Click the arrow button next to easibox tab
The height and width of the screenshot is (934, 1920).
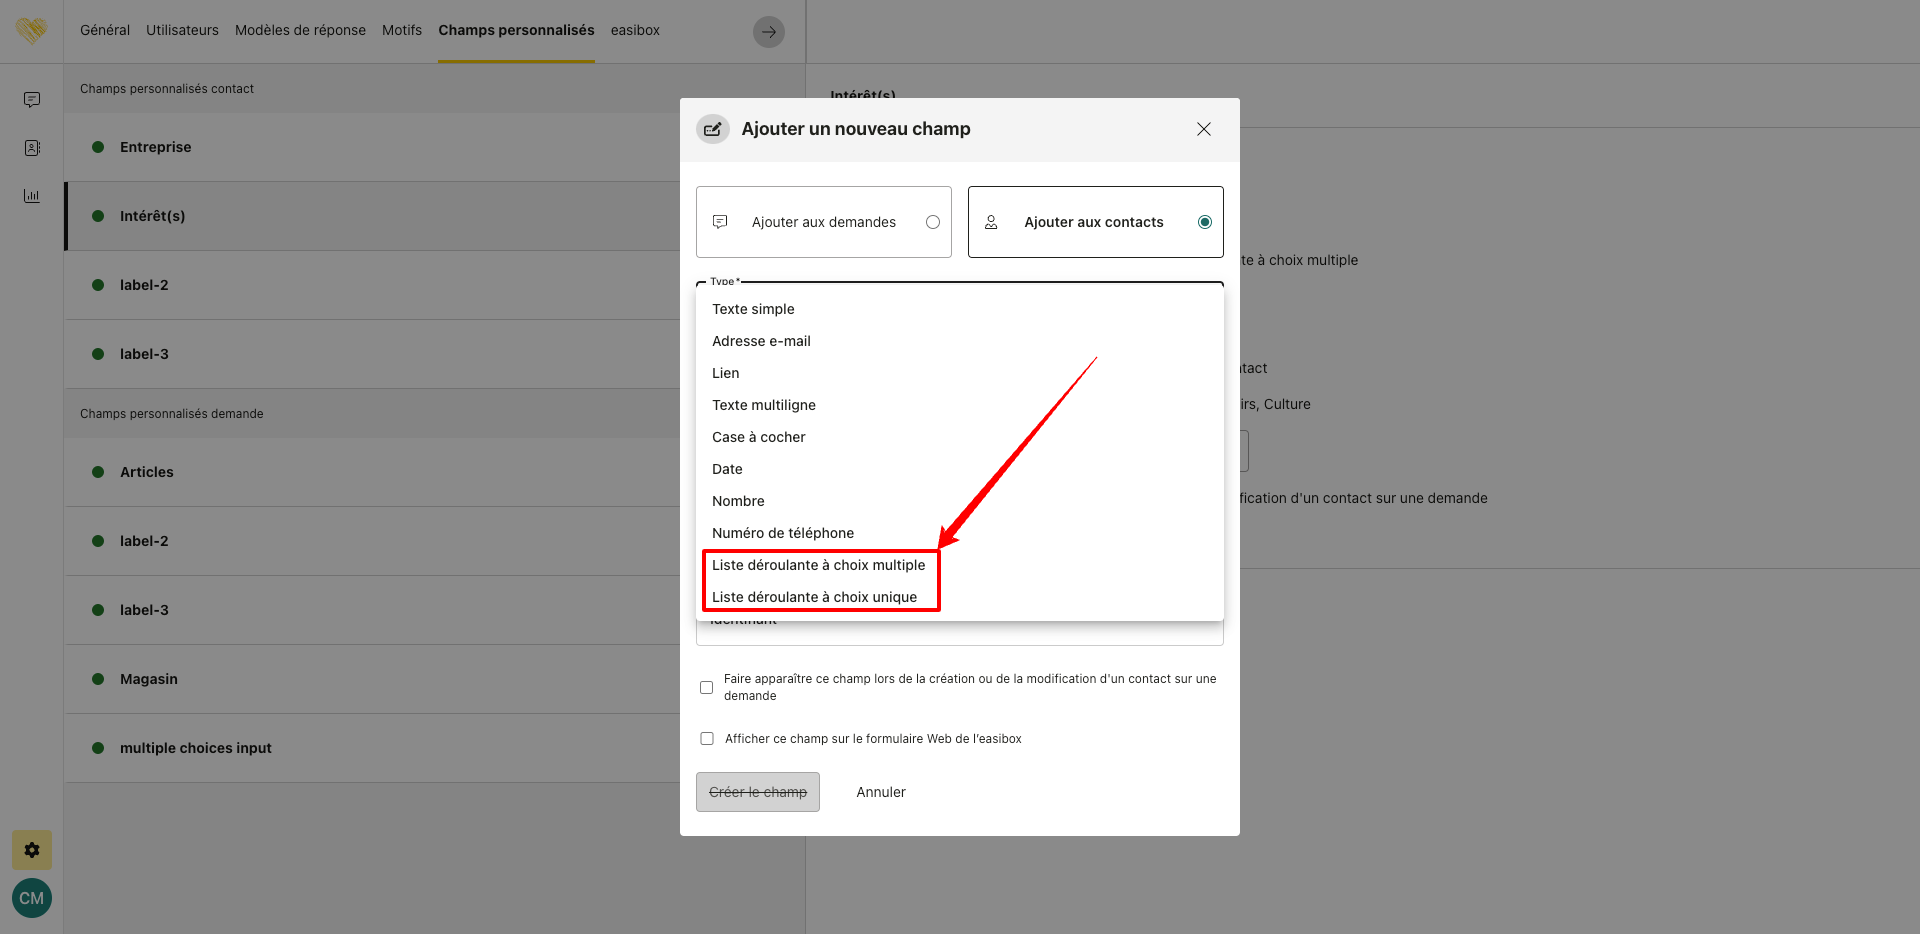768,32
